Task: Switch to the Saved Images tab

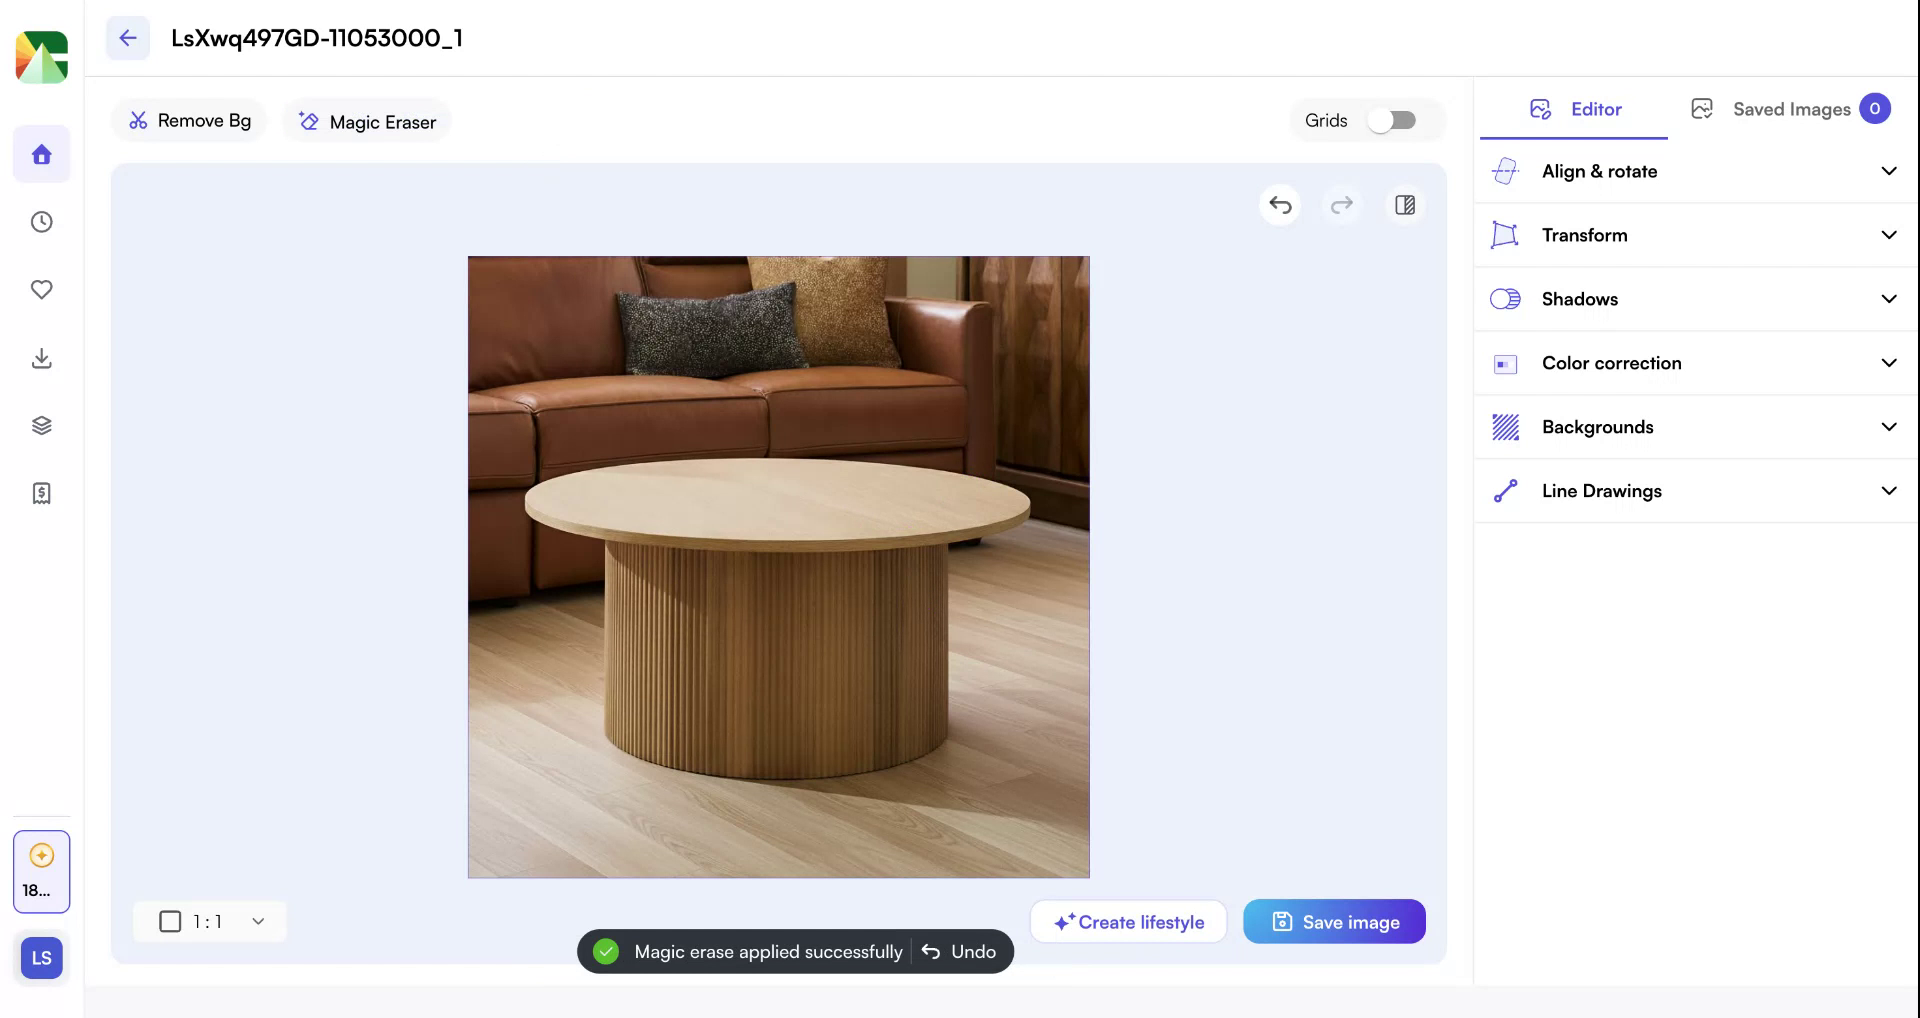Action: [x=1792, y=108]
